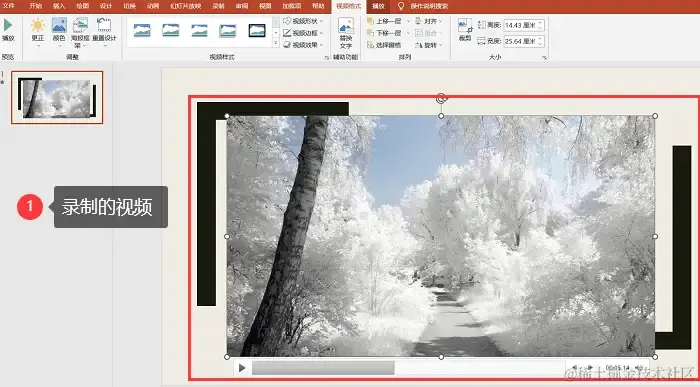Apply the first video style thumbnail
The image size is (700, 387).
[x=142, y=30]
